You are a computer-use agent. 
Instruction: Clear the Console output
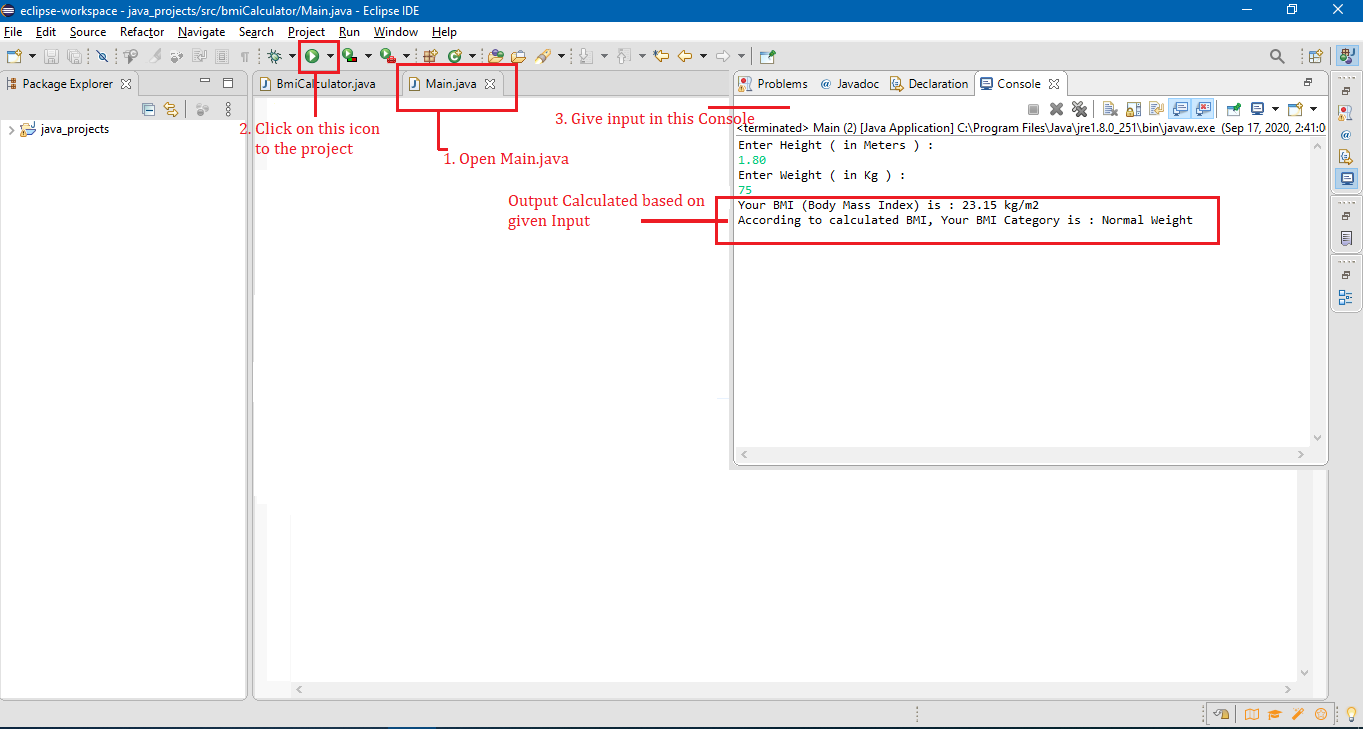(x=1110, y=109)
